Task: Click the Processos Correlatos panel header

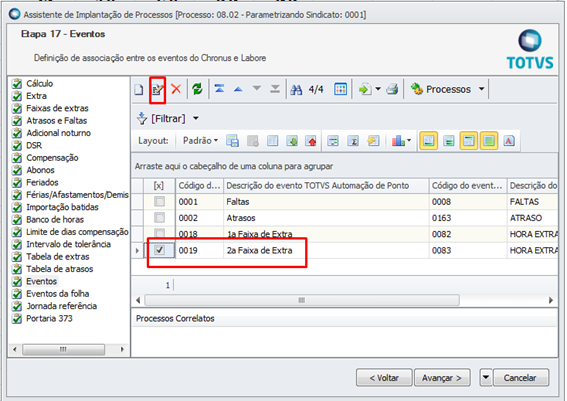Action: (x=344, y=319)
